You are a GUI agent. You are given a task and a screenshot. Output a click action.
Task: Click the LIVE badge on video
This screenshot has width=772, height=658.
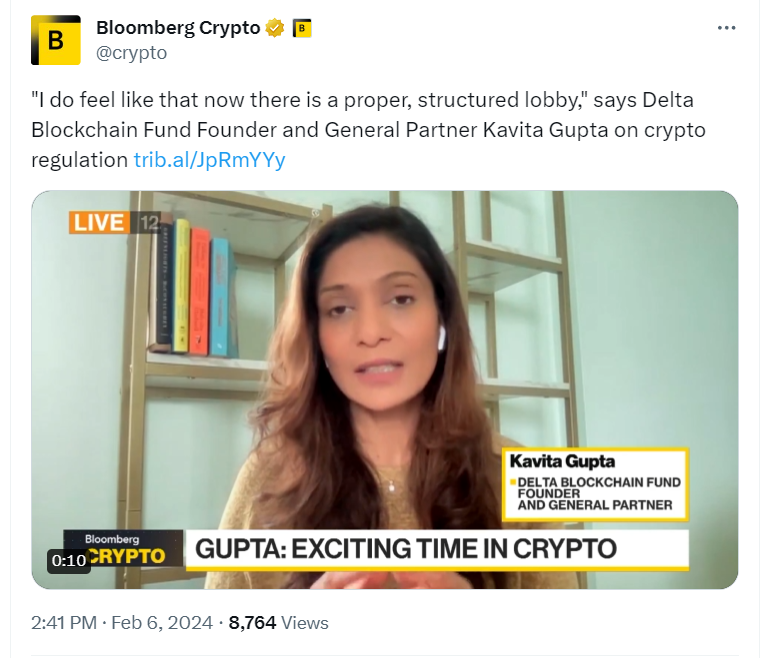[99, 223]
